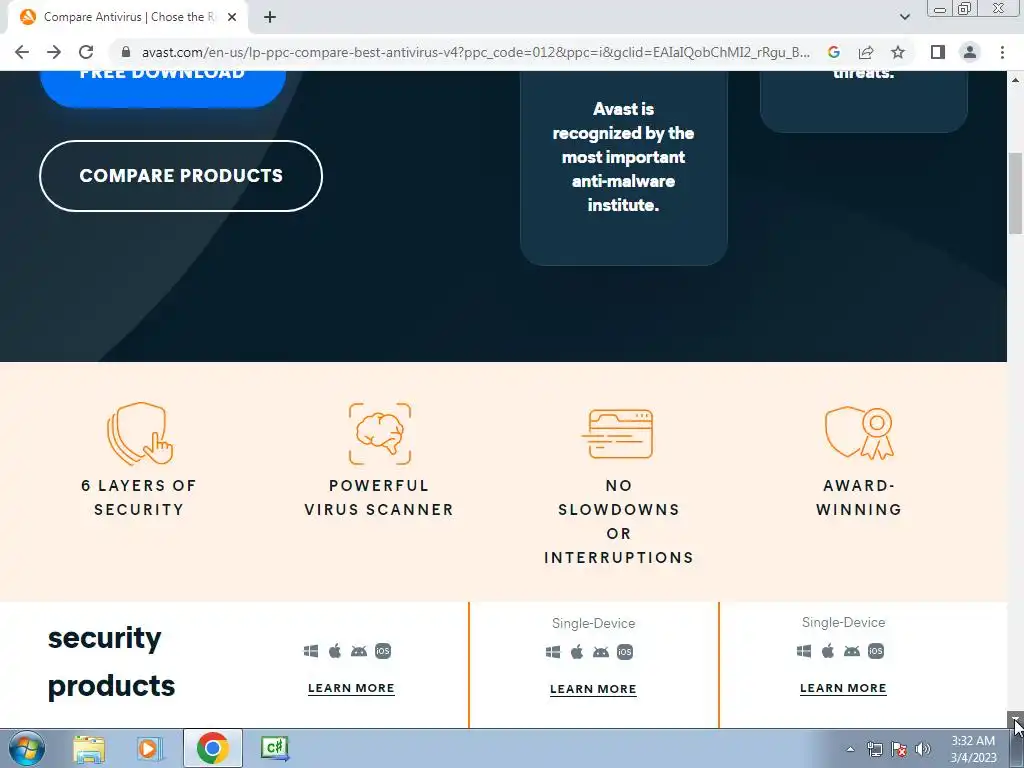
Task: Click the Compare Products button
Action: click(181, 176)
